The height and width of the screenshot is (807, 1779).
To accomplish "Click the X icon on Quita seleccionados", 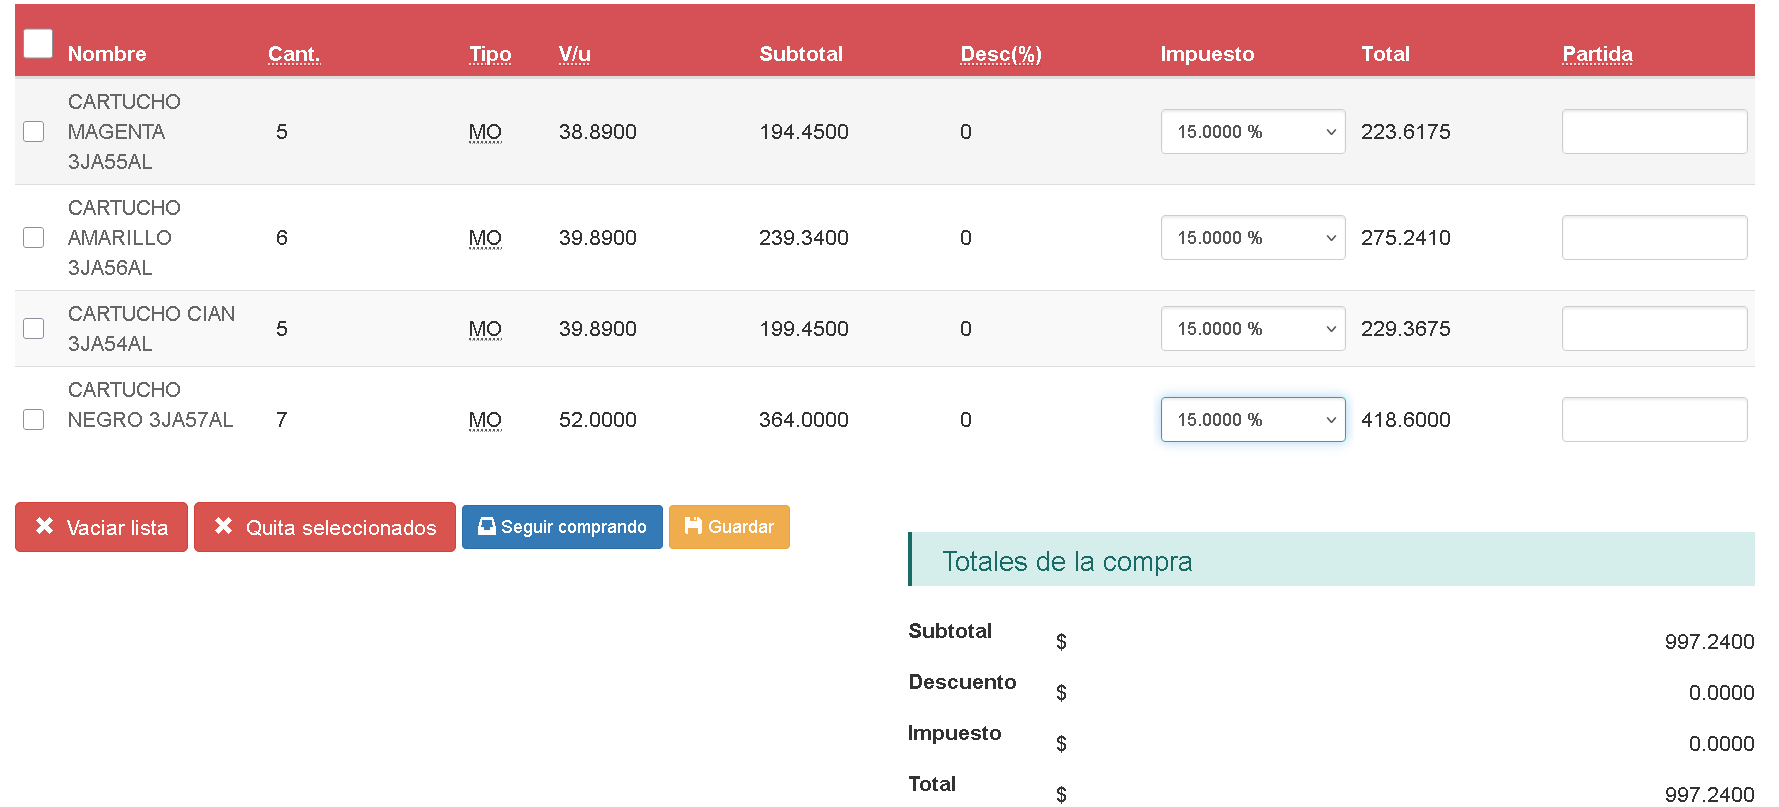I will point(223,526).
